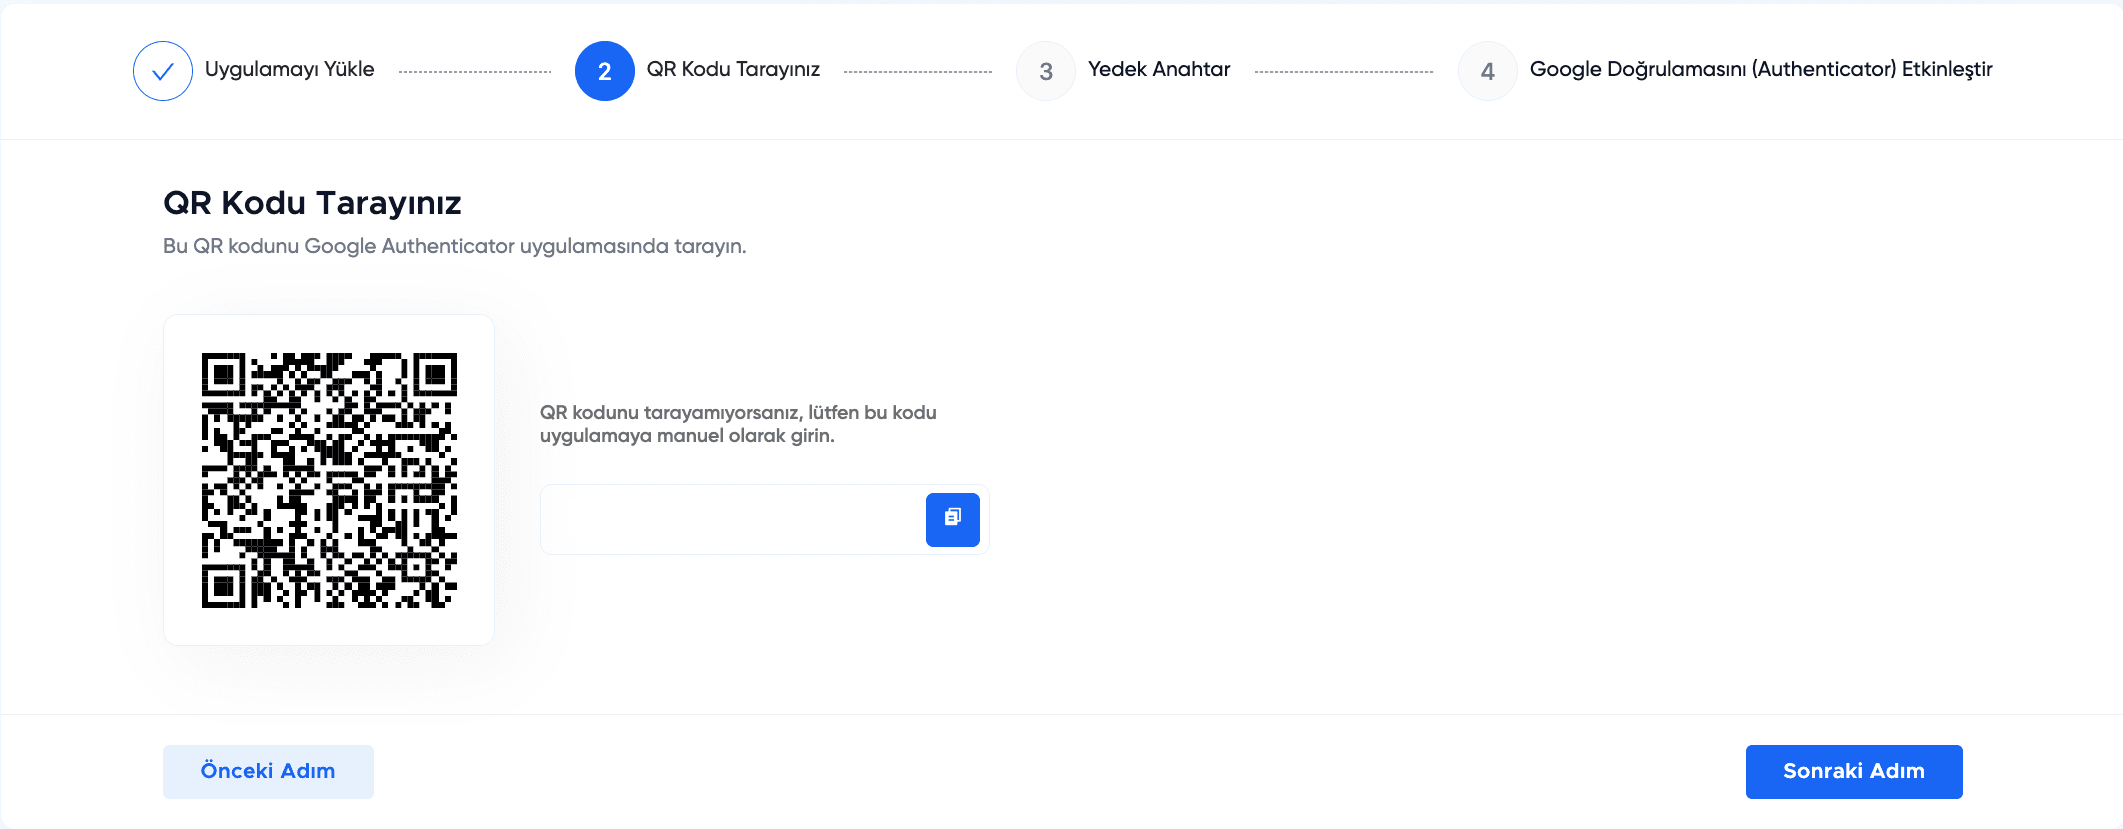
Task: Click the Google Authenticator instruction subtitle
Action: click(x=455, y=246)
